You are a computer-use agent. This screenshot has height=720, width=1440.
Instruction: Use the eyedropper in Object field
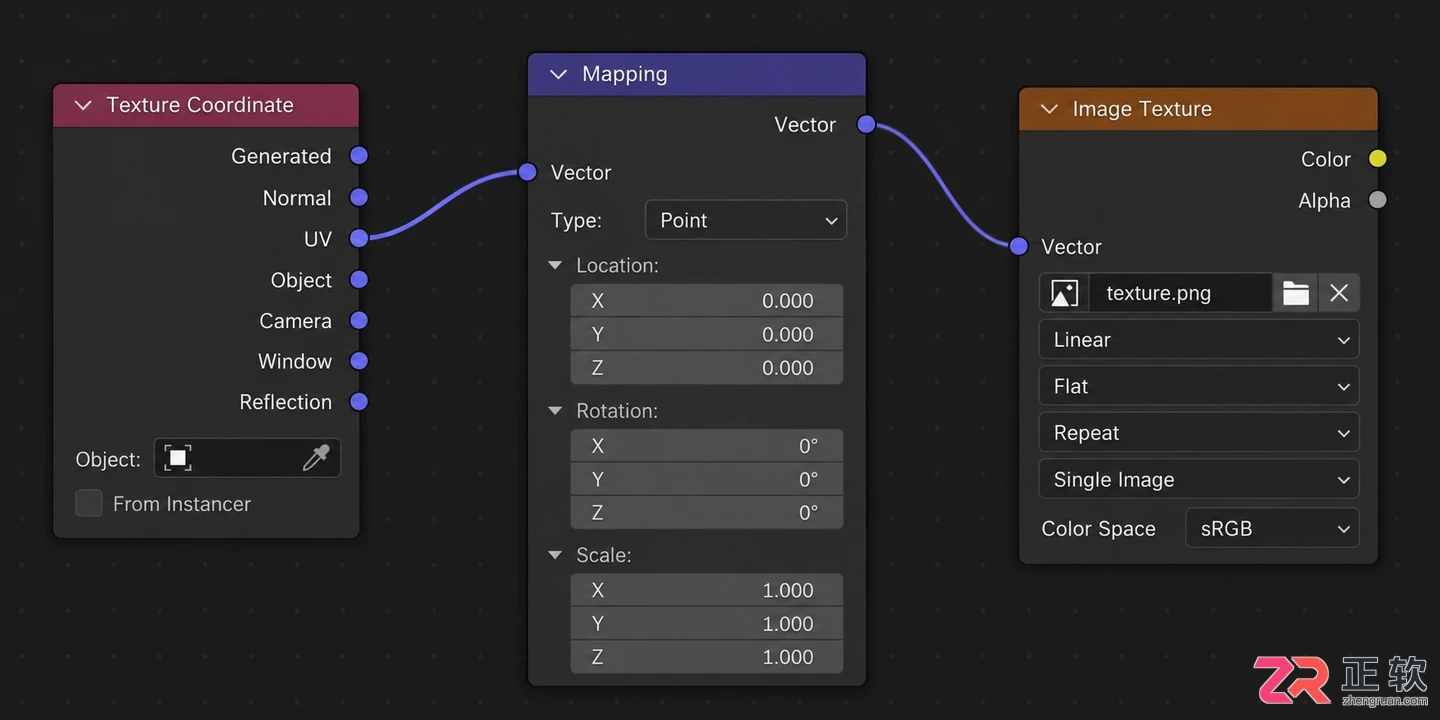coord(316,459)
